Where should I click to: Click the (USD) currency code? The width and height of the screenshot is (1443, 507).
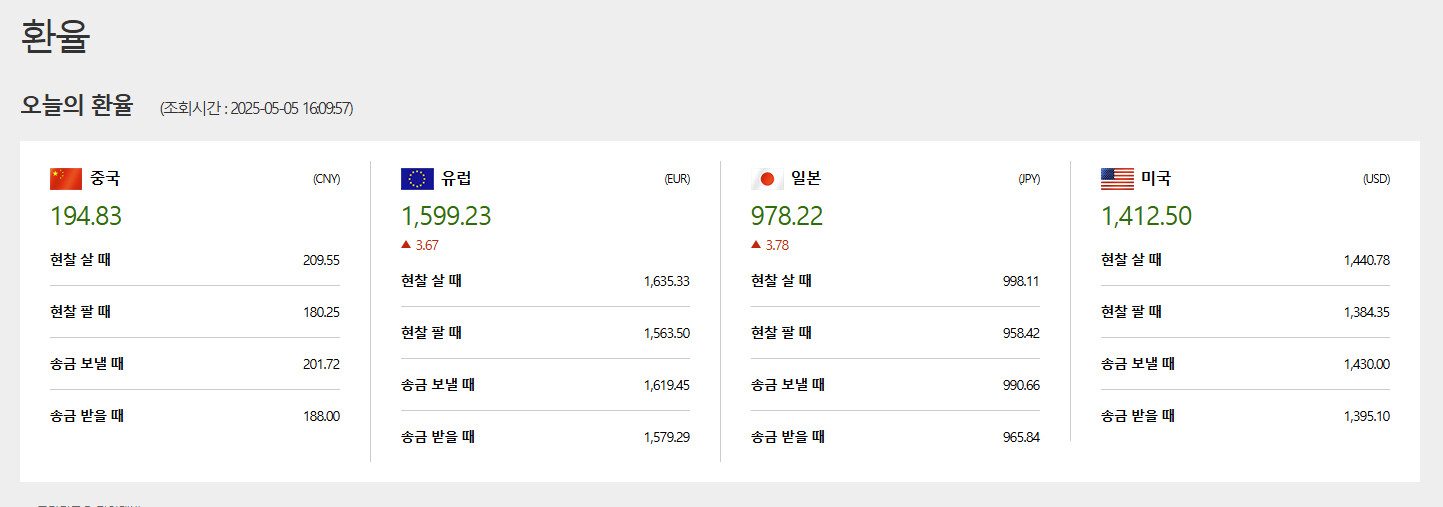pos(1376,179)
